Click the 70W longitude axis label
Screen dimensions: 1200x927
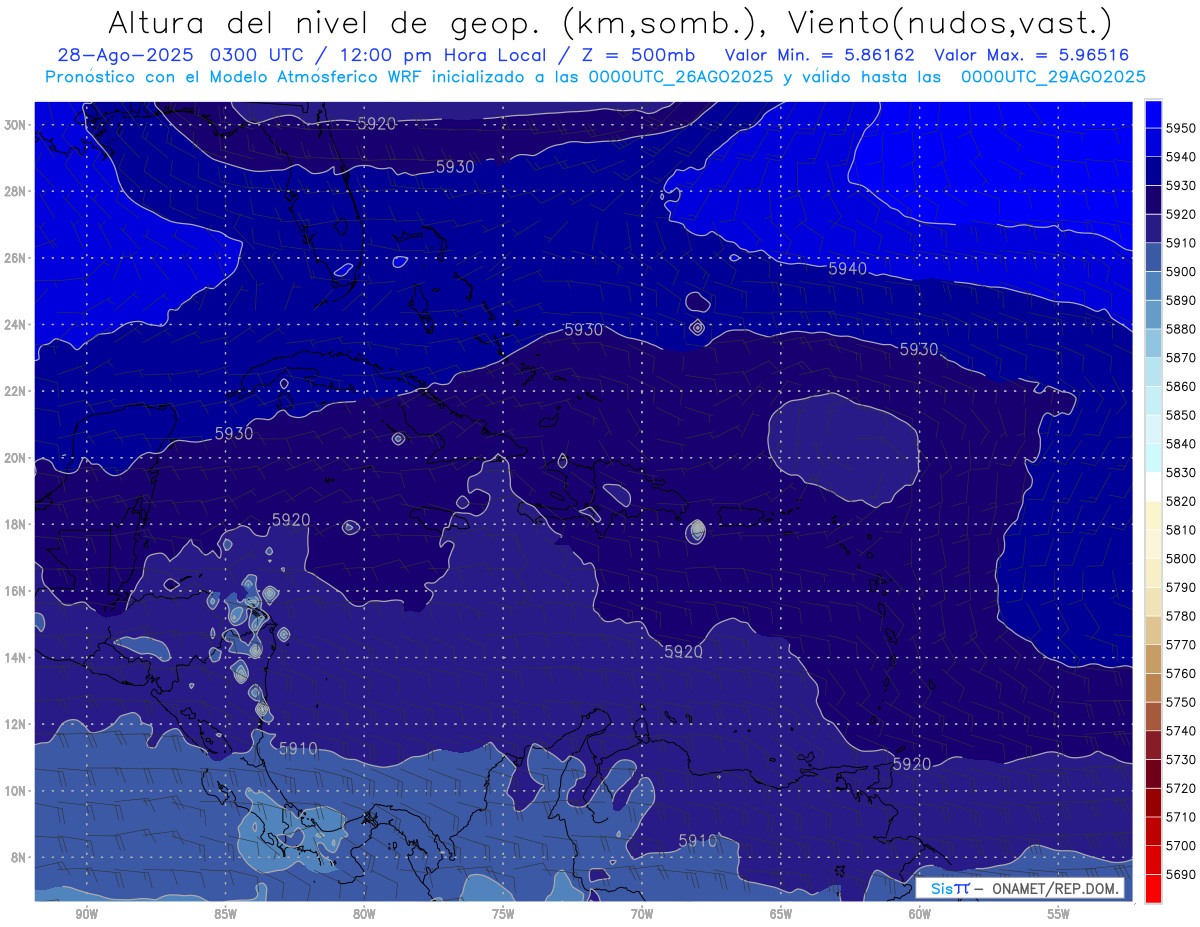[642, 914]
